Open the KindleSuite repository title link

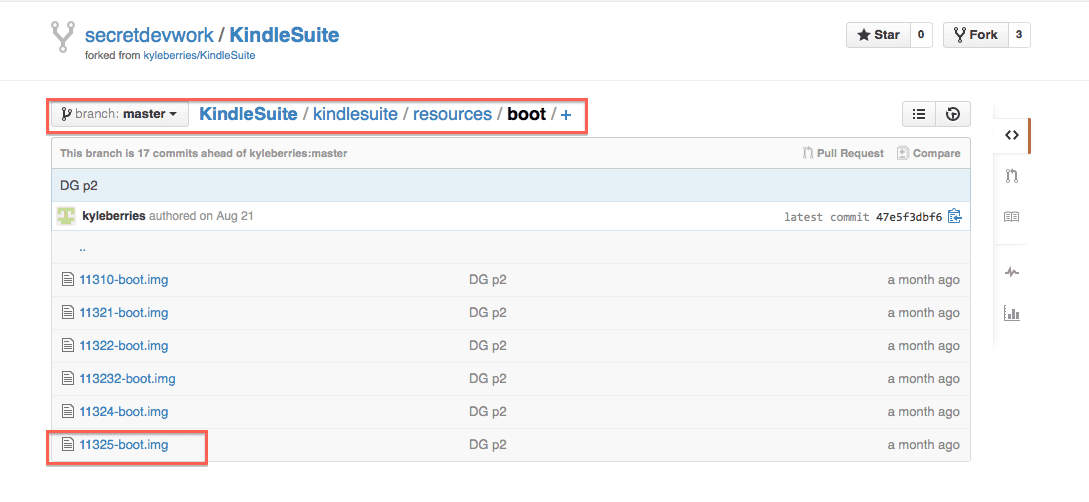(x=284, y=35)
